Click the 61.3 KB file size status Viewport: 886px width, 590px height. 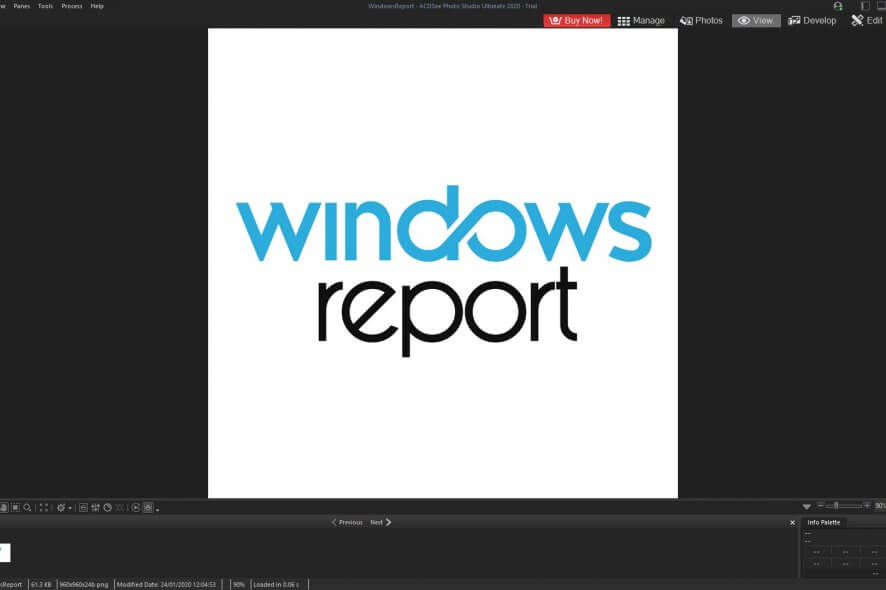point(41,584)
